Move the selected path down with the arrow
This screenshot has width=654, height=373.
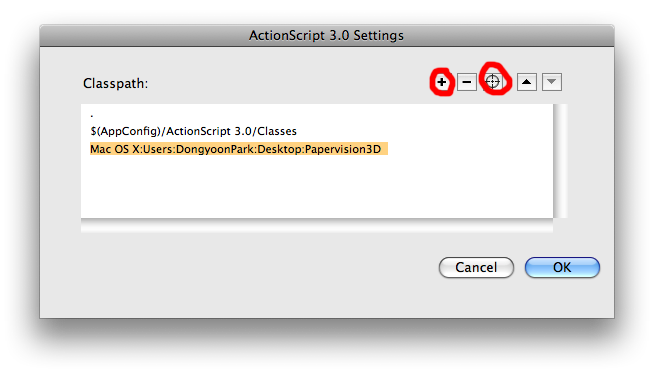(552, 82)
